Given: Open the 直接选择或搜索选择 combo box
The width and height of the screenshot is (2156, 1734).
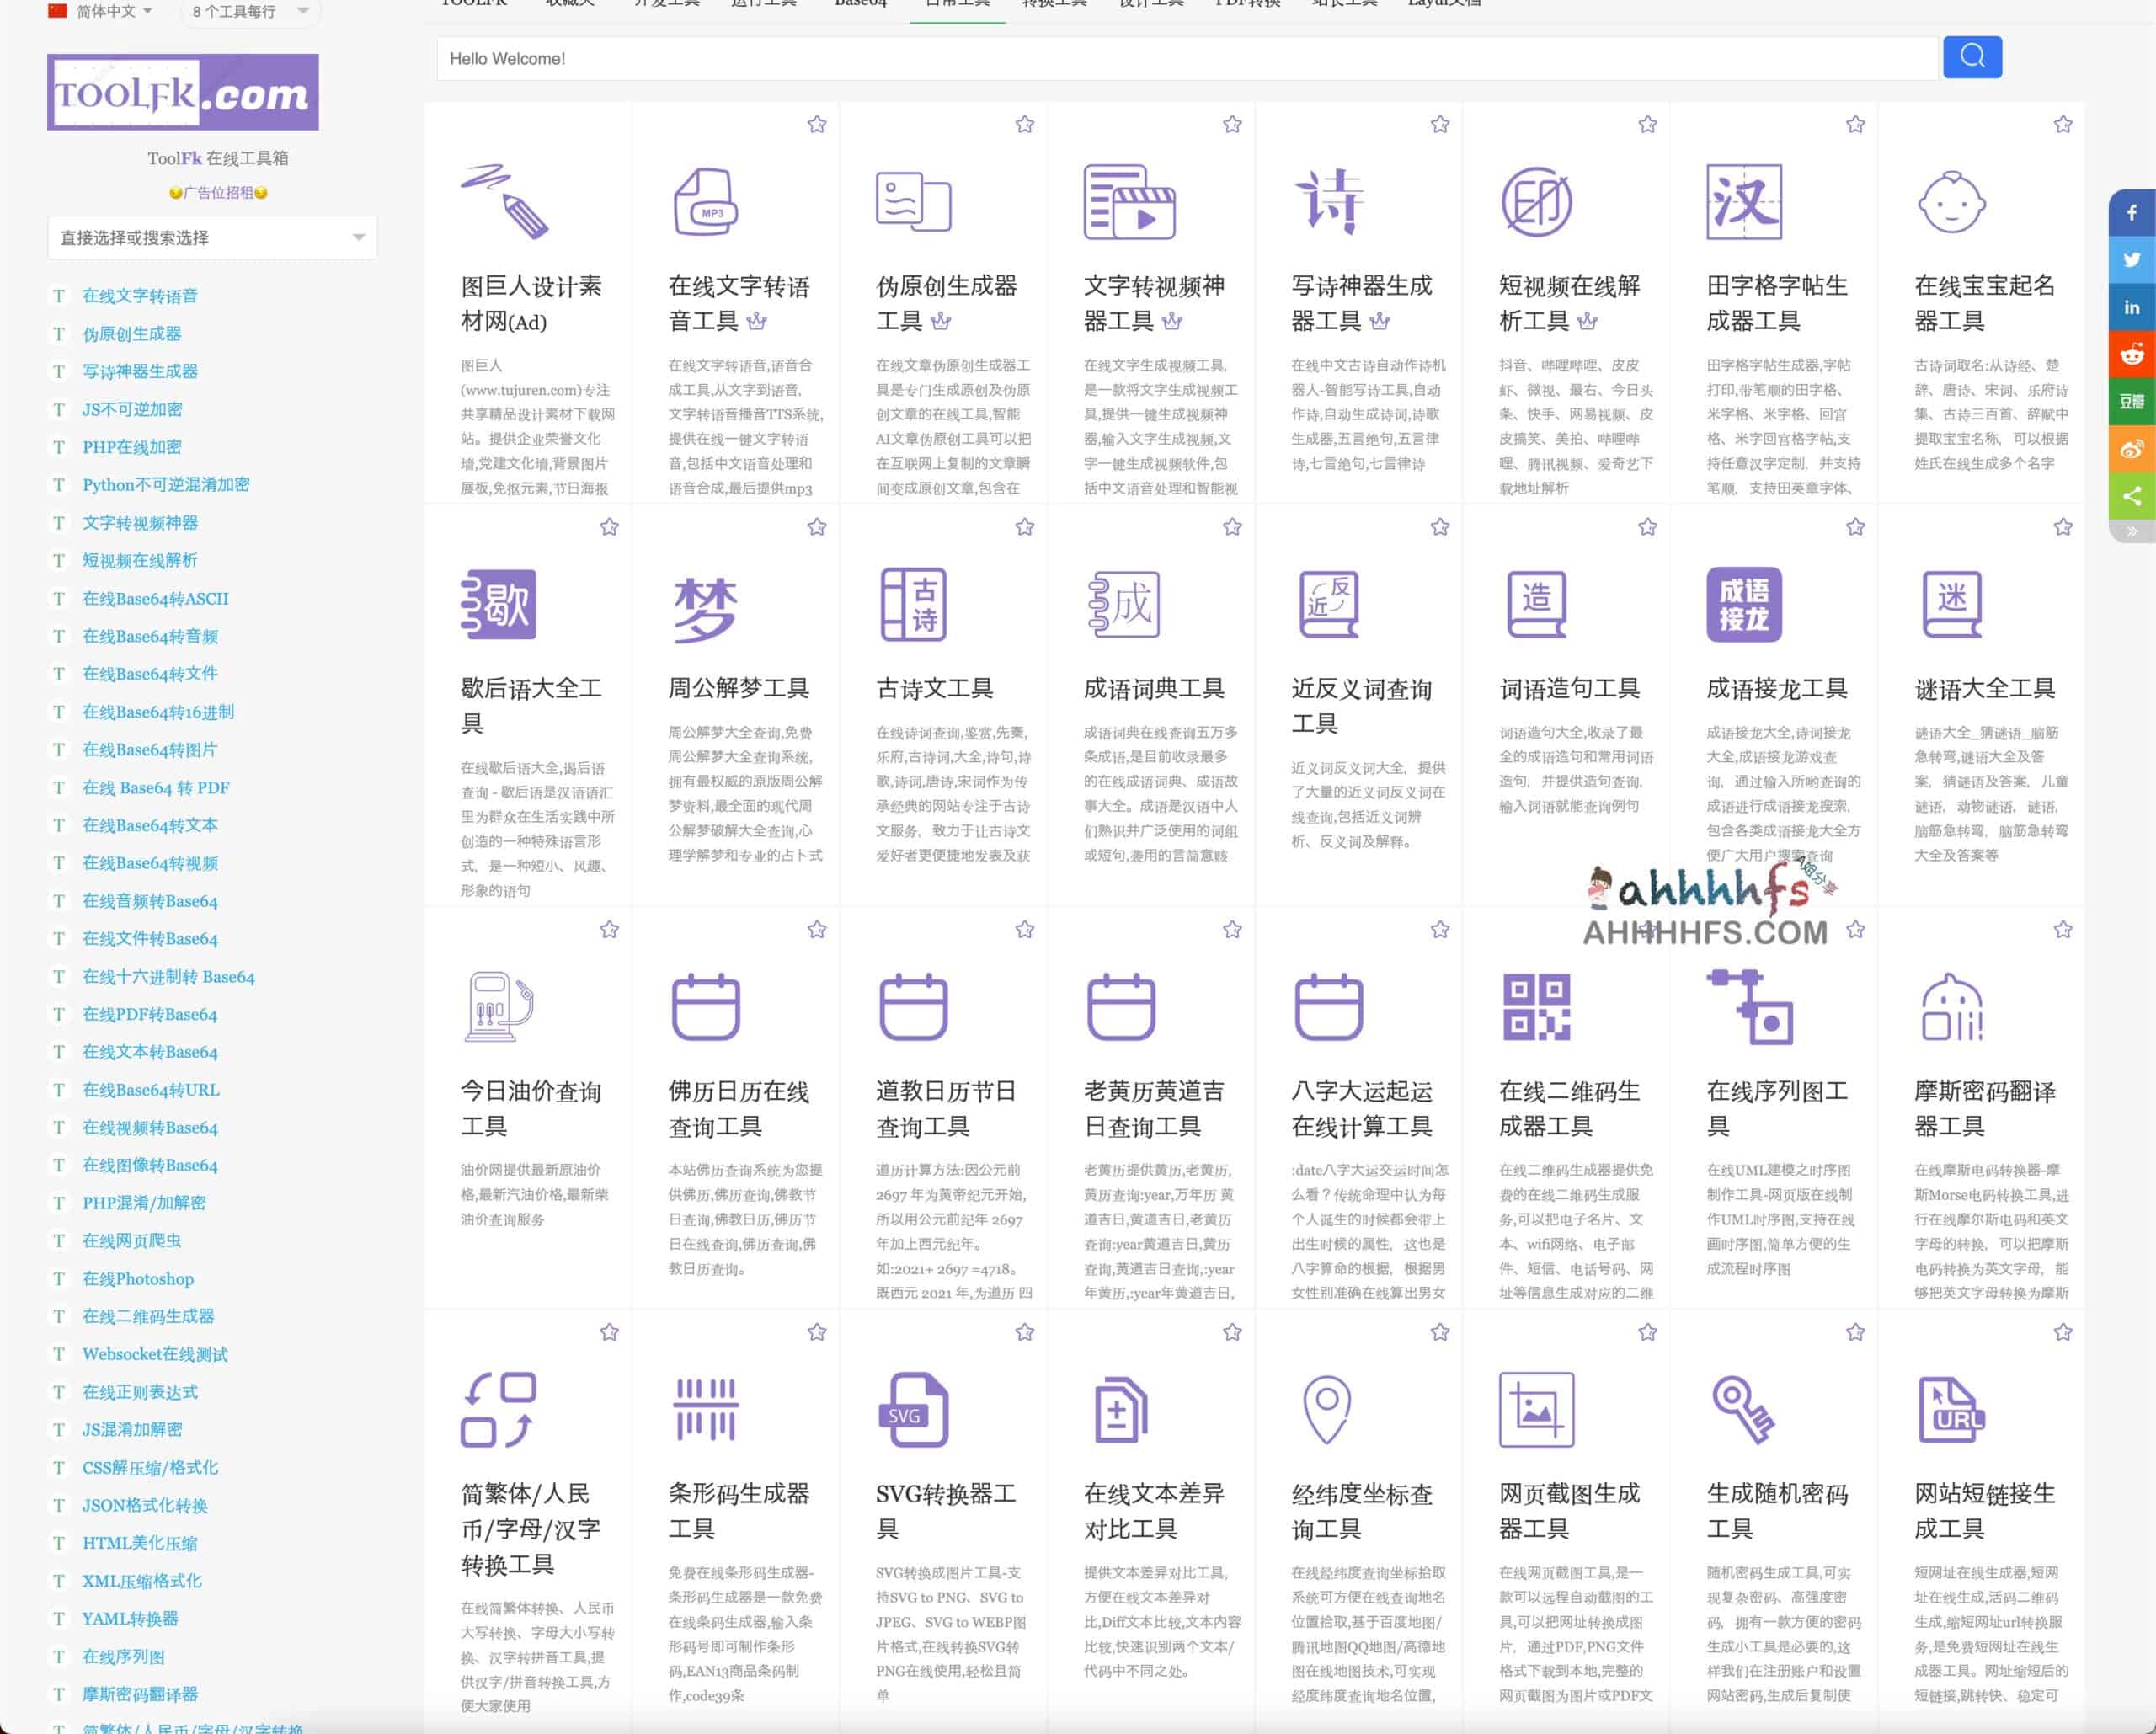Looking at the screenshot, I should [x=212, y=238].
